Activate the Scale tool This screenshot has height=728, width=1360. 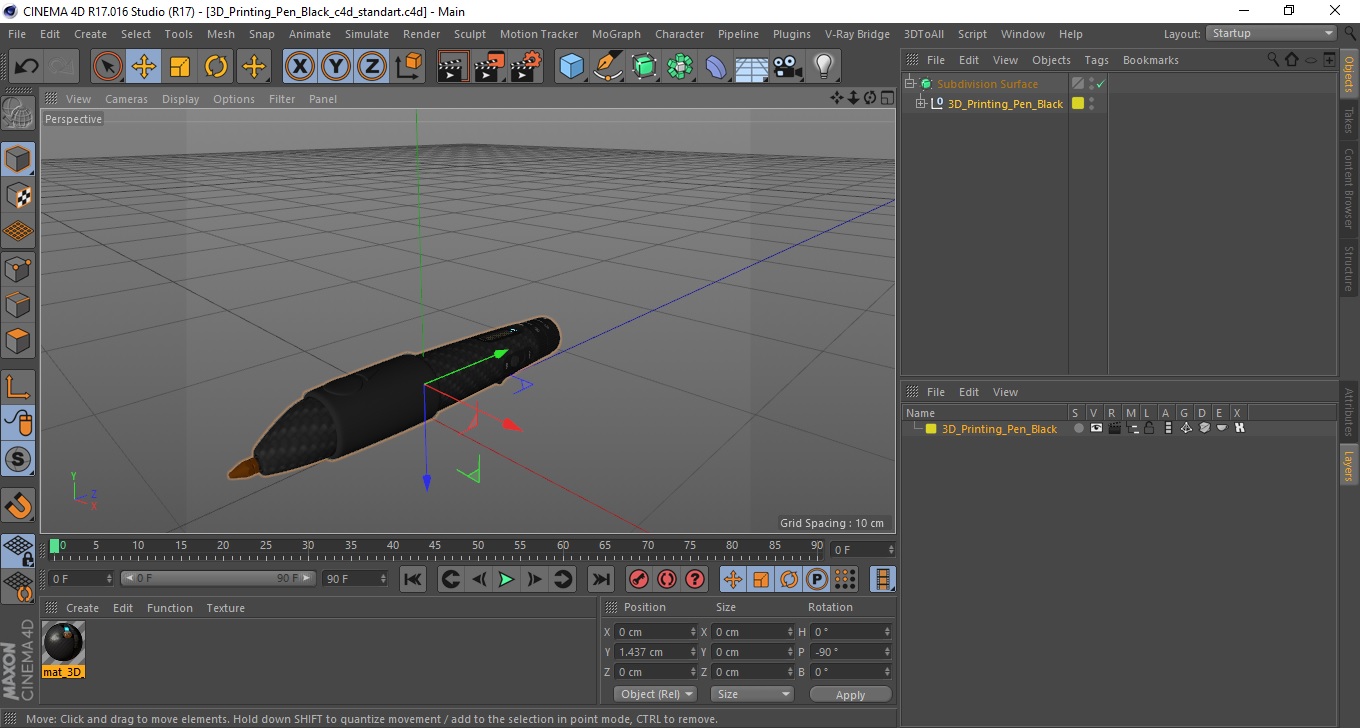180,67
